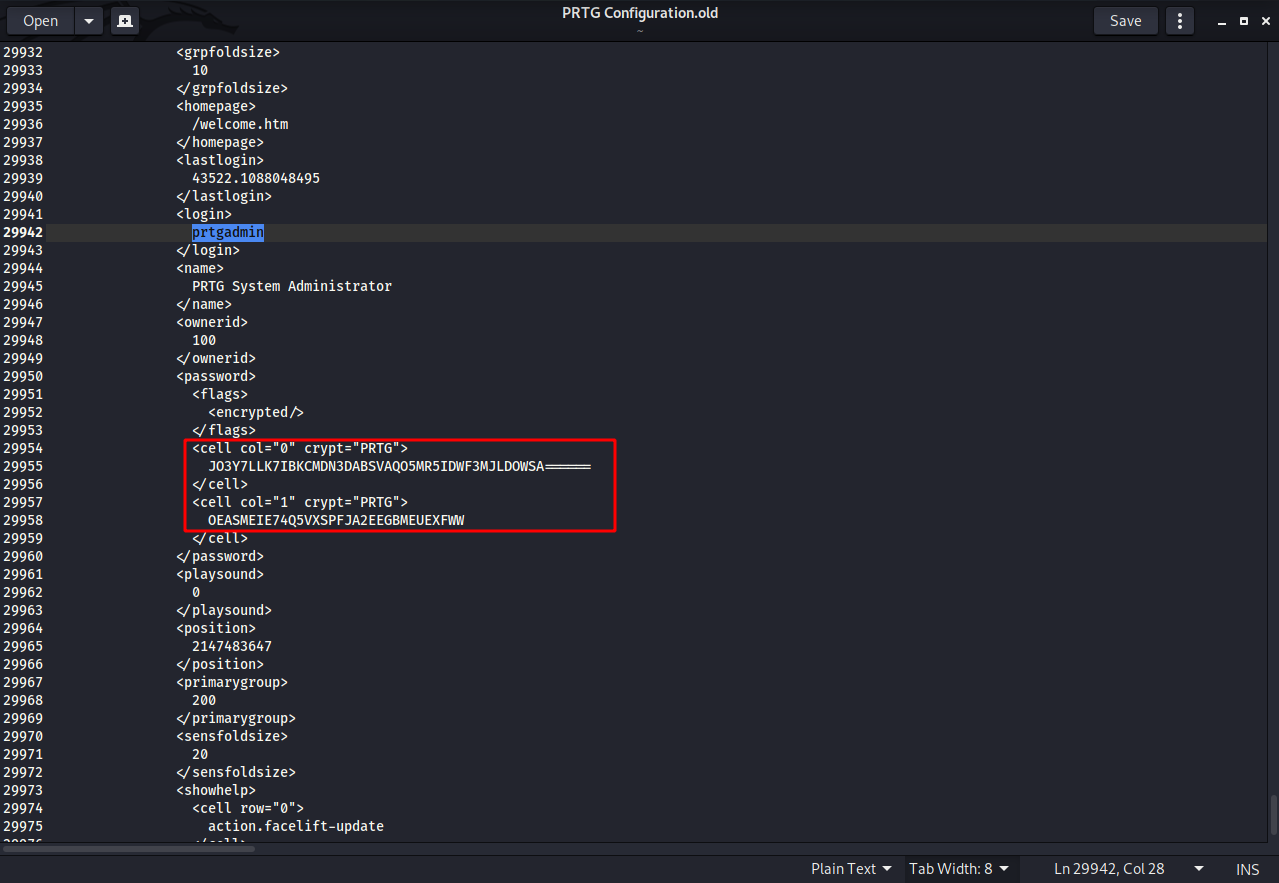Screen dimensions: 1279x883
Task: Click the JO3Y7LLK7IBKCMDN3DABSVAQO5MR5IDWF3MJLDOWSA string
Action: click(376, 466)
